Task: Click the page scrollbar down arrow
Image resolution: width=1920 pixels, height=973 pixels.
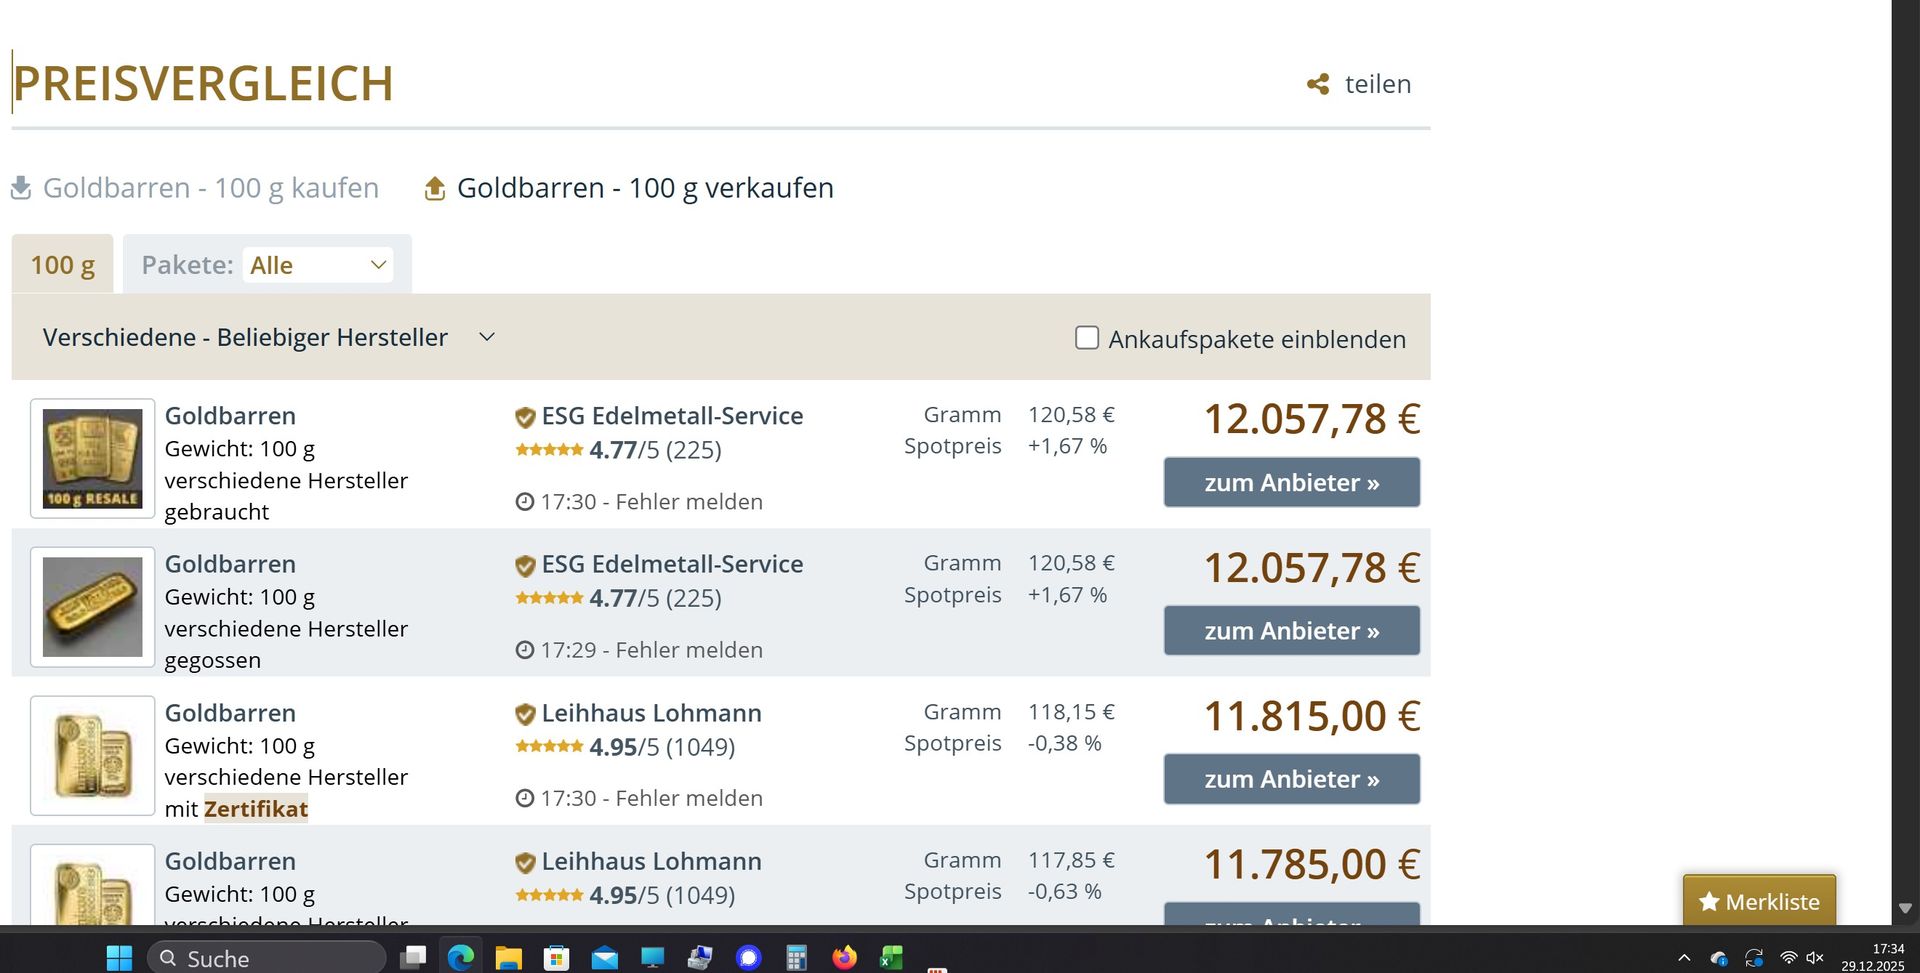Action: click(x=1905, y=908)
